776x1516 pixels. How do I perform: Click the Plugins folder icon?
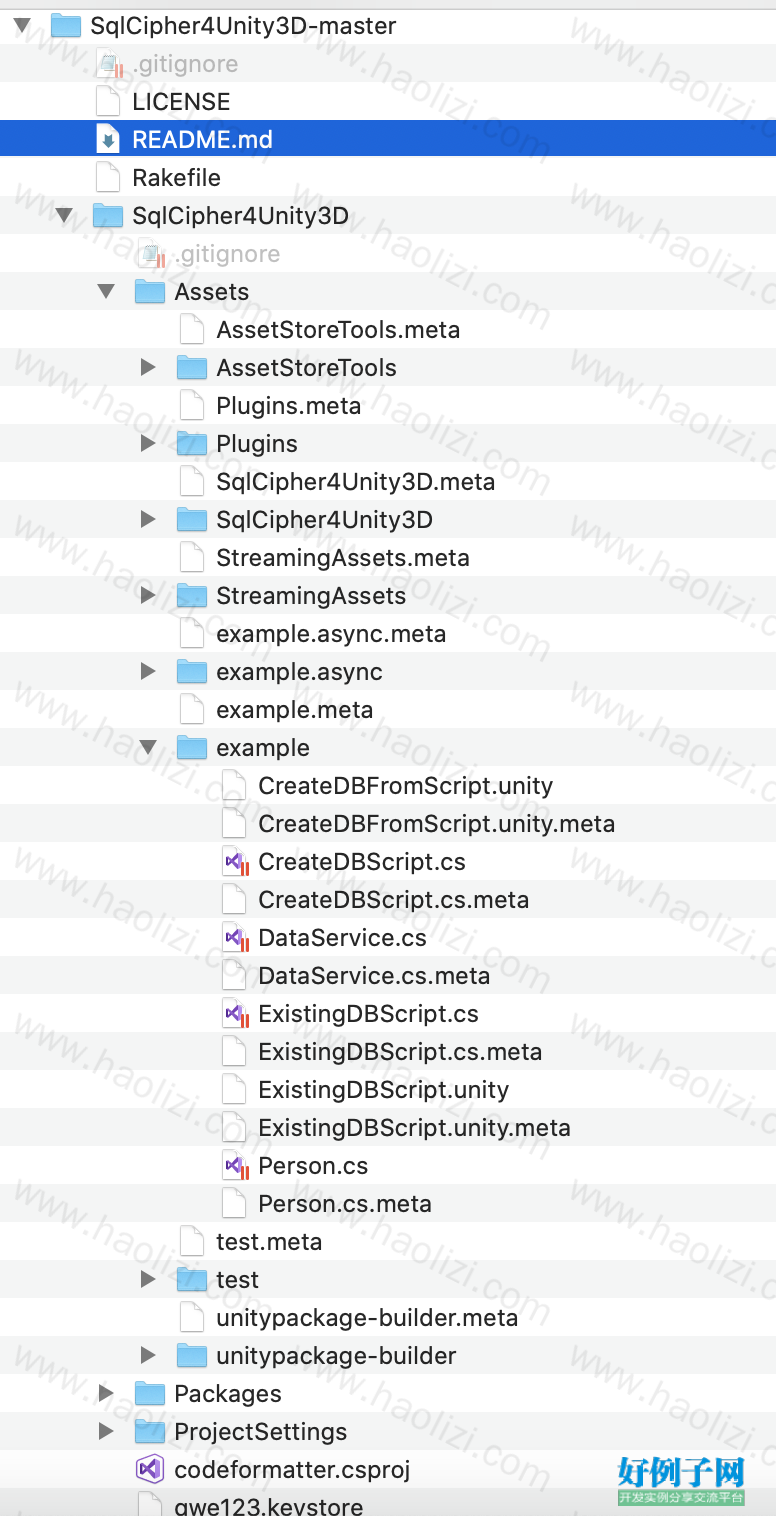192,444
